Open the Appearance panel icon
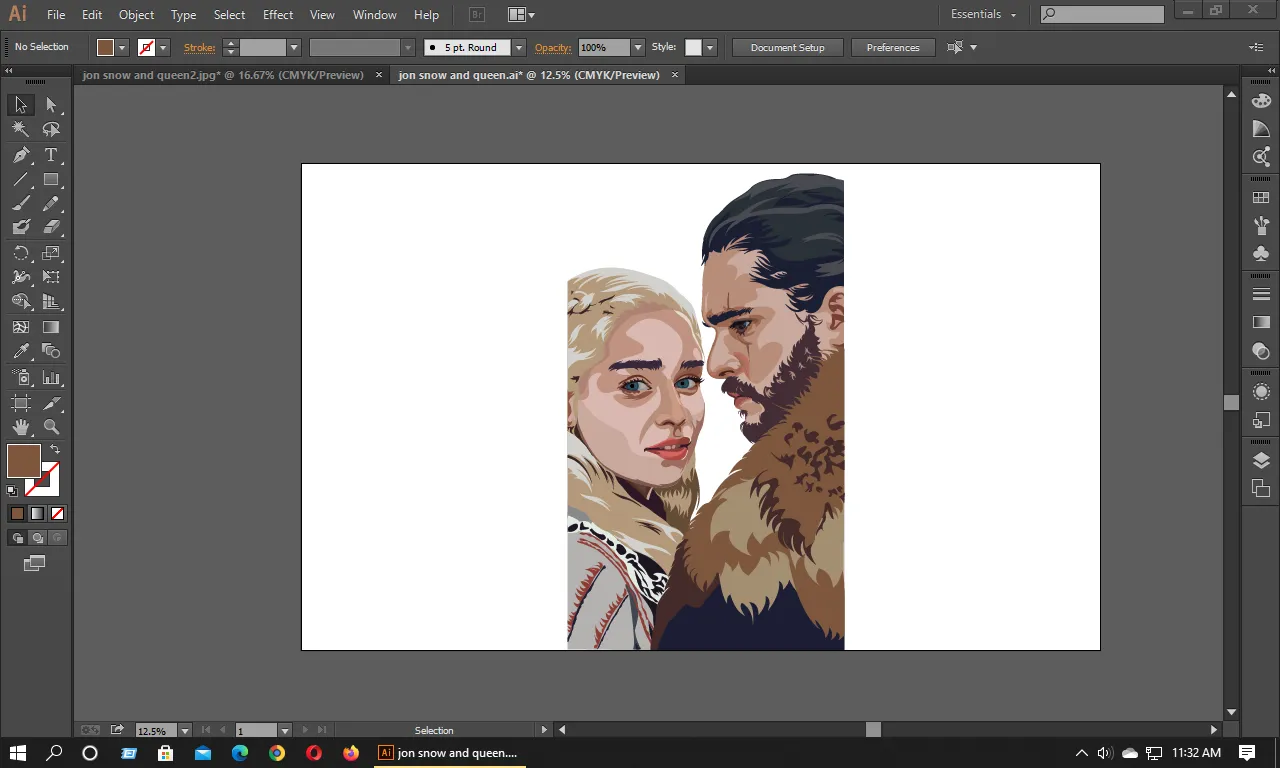The height and width of the screenshot is (768, 1280). pos(1261,392)
